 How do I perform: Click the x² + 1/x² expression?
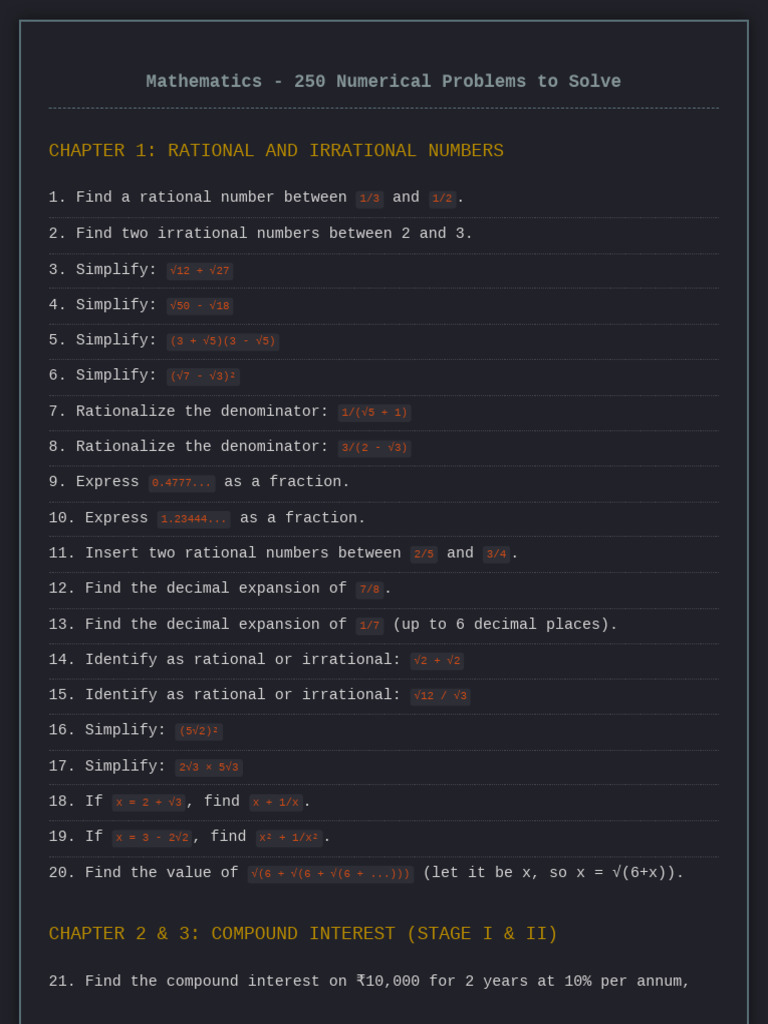coord(289,838)
